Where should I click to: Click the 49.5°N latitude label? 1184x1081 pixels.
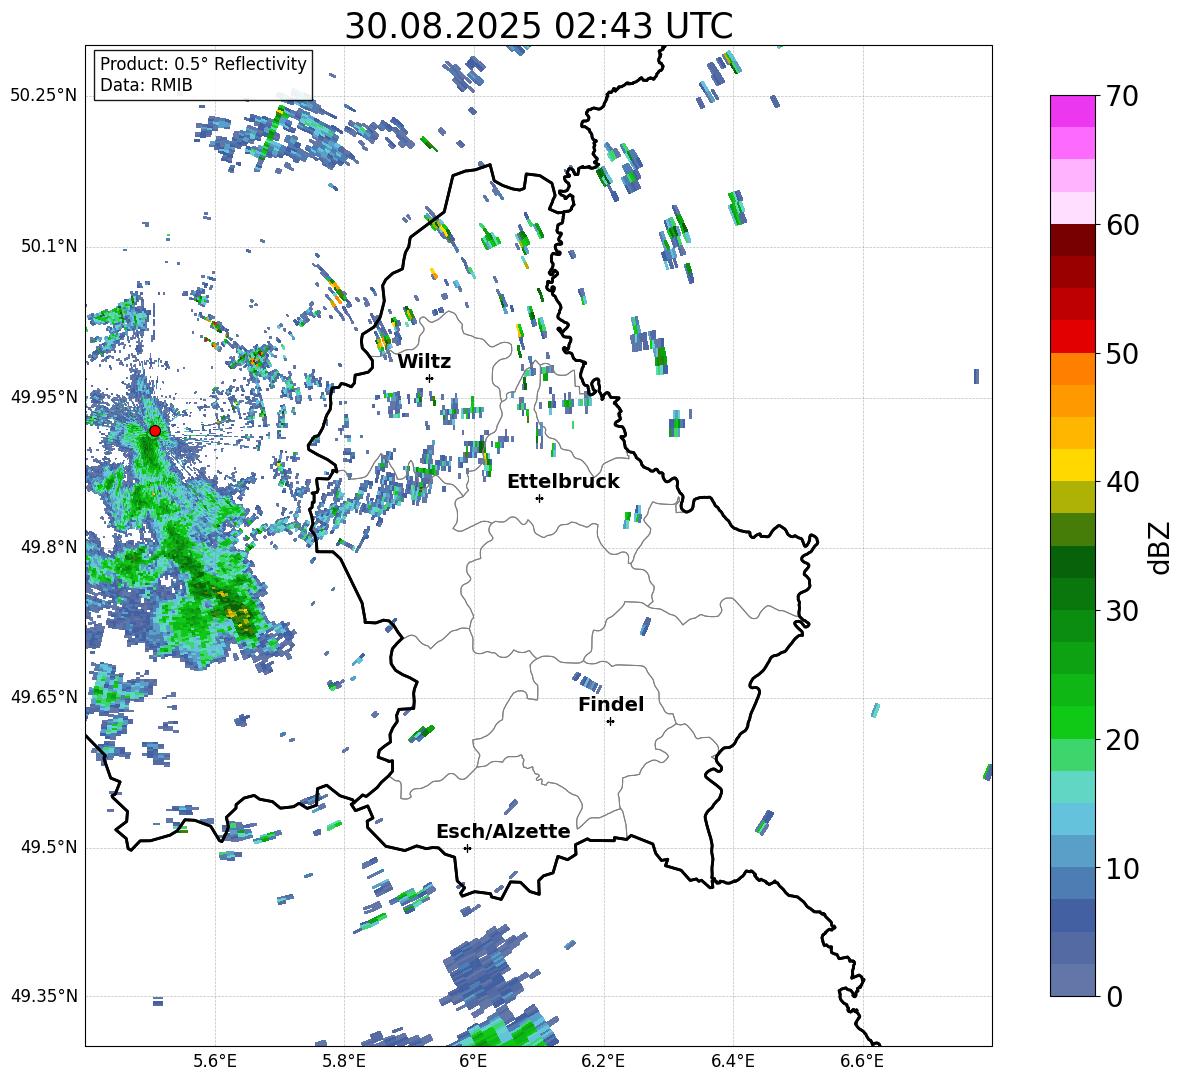click(x=49, y=847)
